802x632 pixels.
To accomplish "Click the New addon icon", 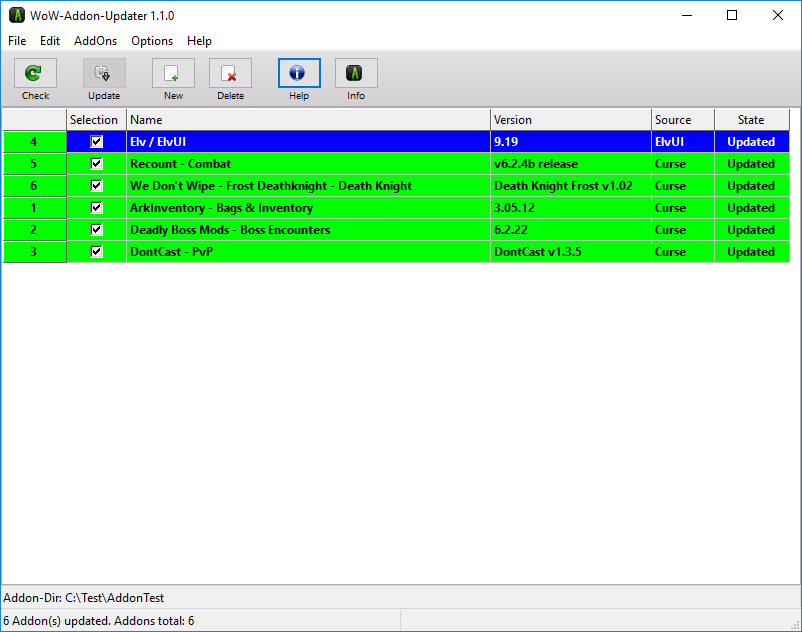I will (173, 74).
